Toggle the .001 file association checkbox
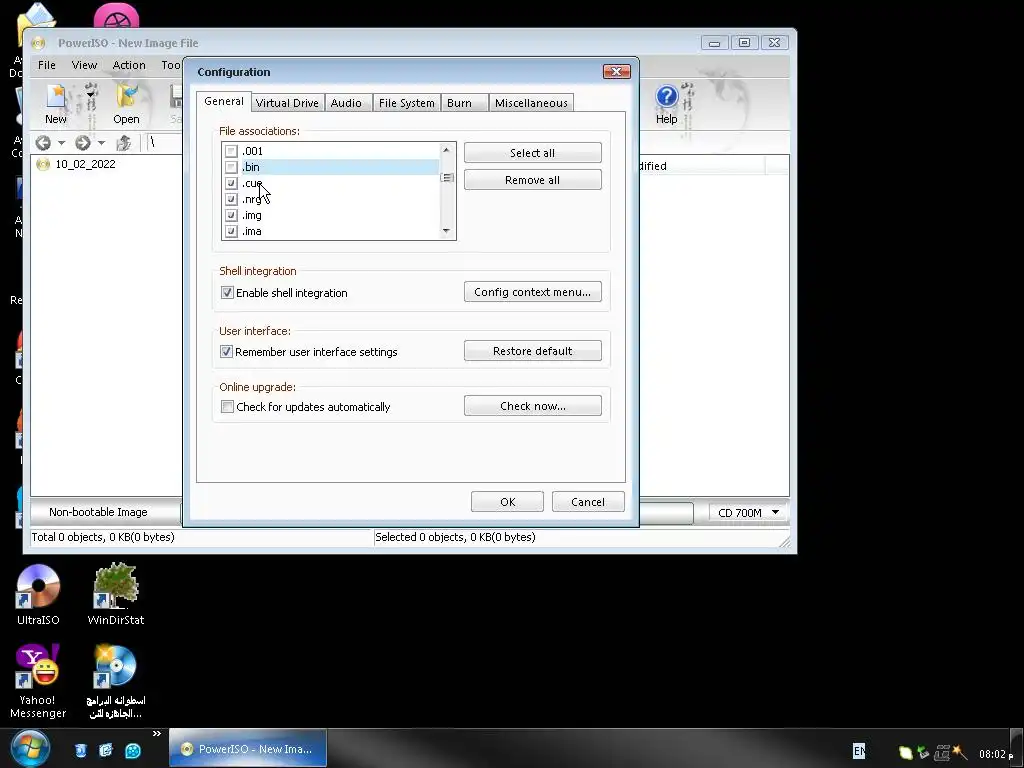This screenshot has width=1024, height=768. pyautogui.click(x=231, y=151)
